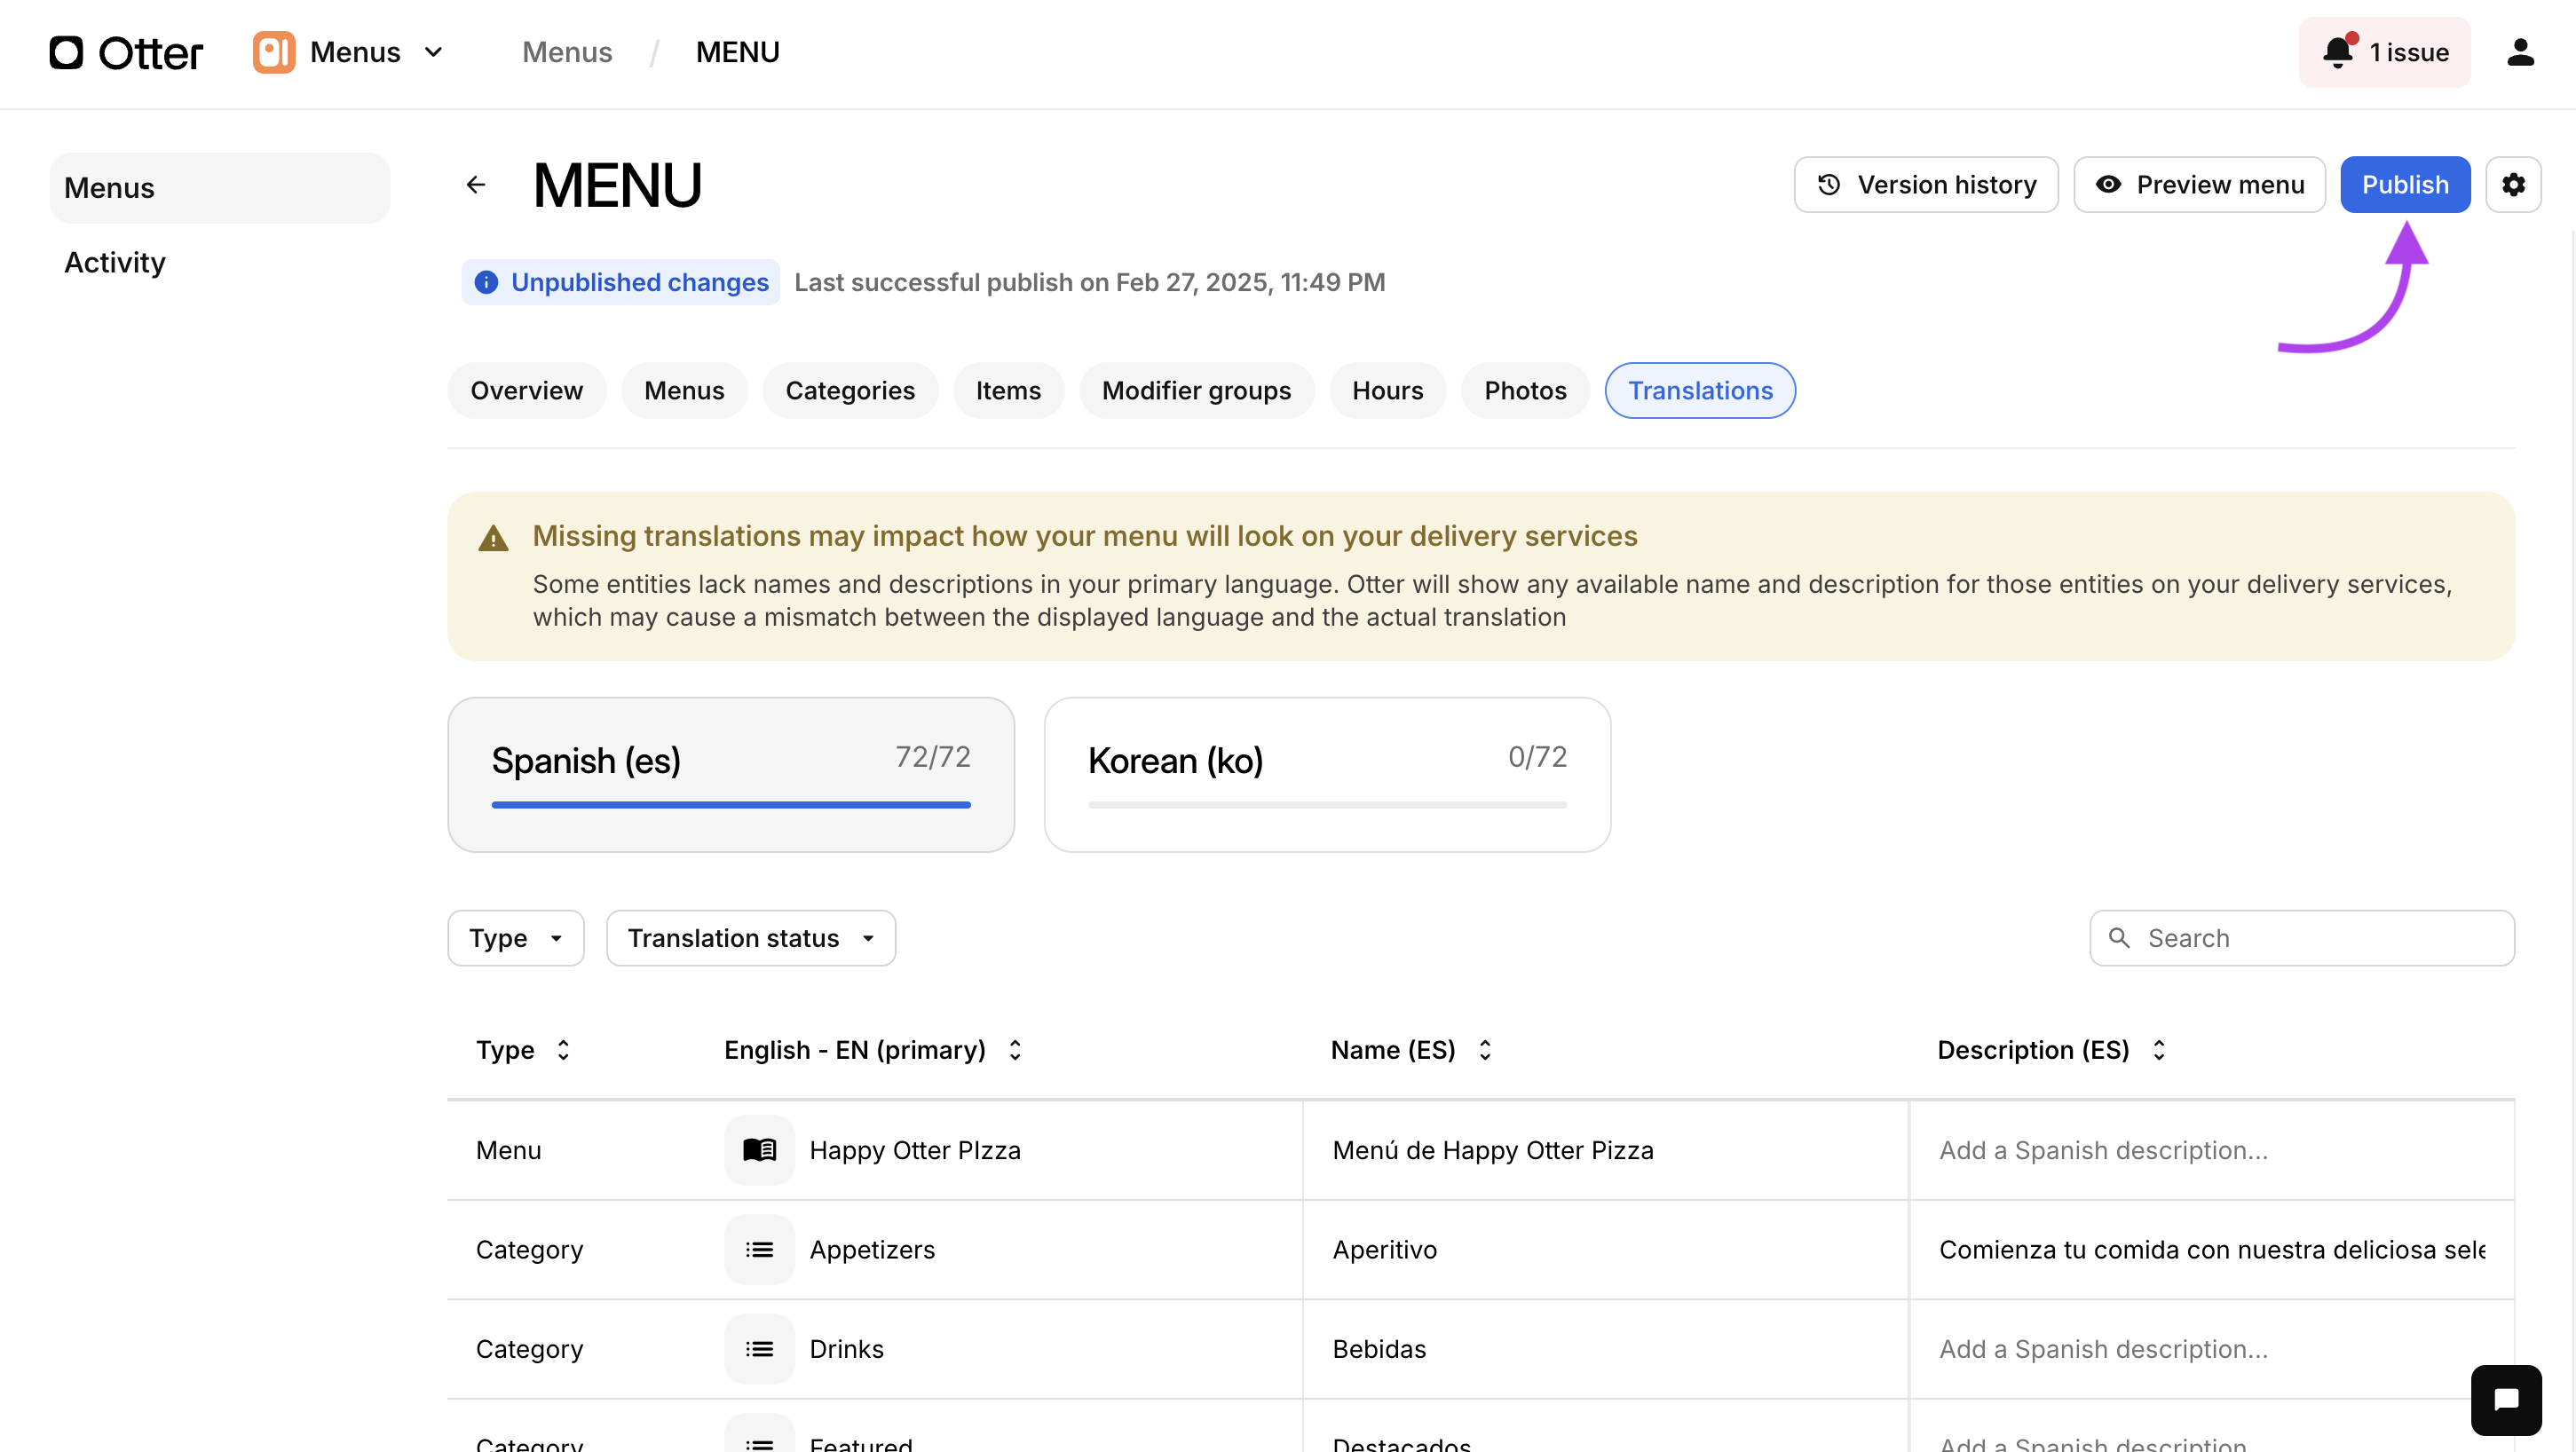Screen dimensions: 2576x1452
Task: Expand the Translation status filter
Action: 751,938
